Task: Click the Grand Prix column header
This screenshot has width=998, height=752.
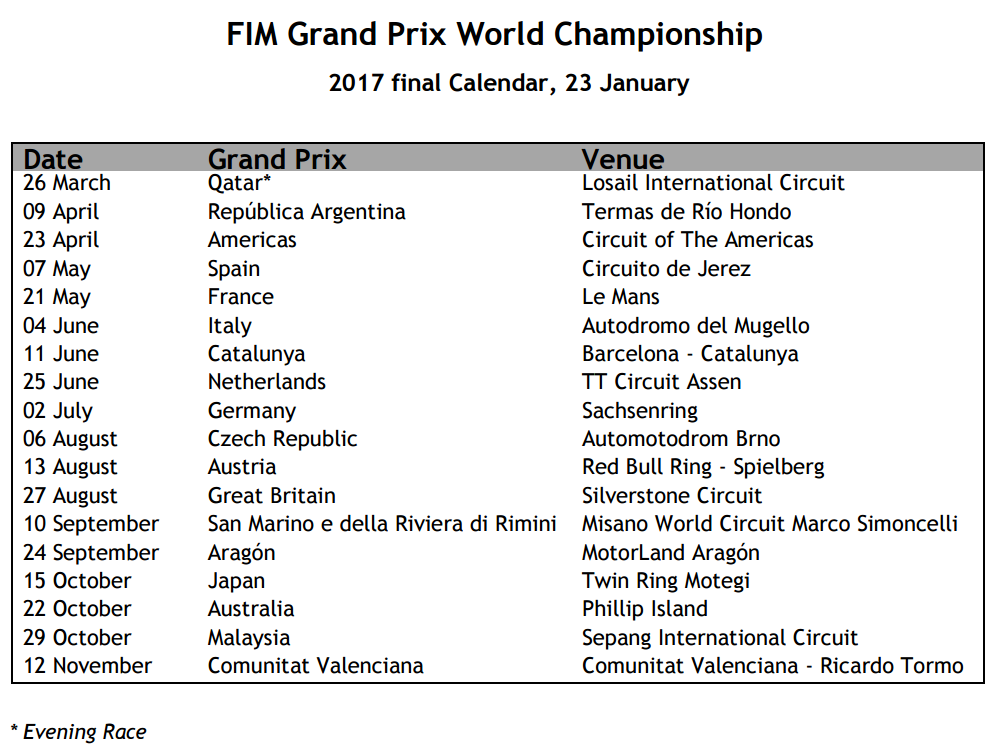Action: (x=277, y=159)
